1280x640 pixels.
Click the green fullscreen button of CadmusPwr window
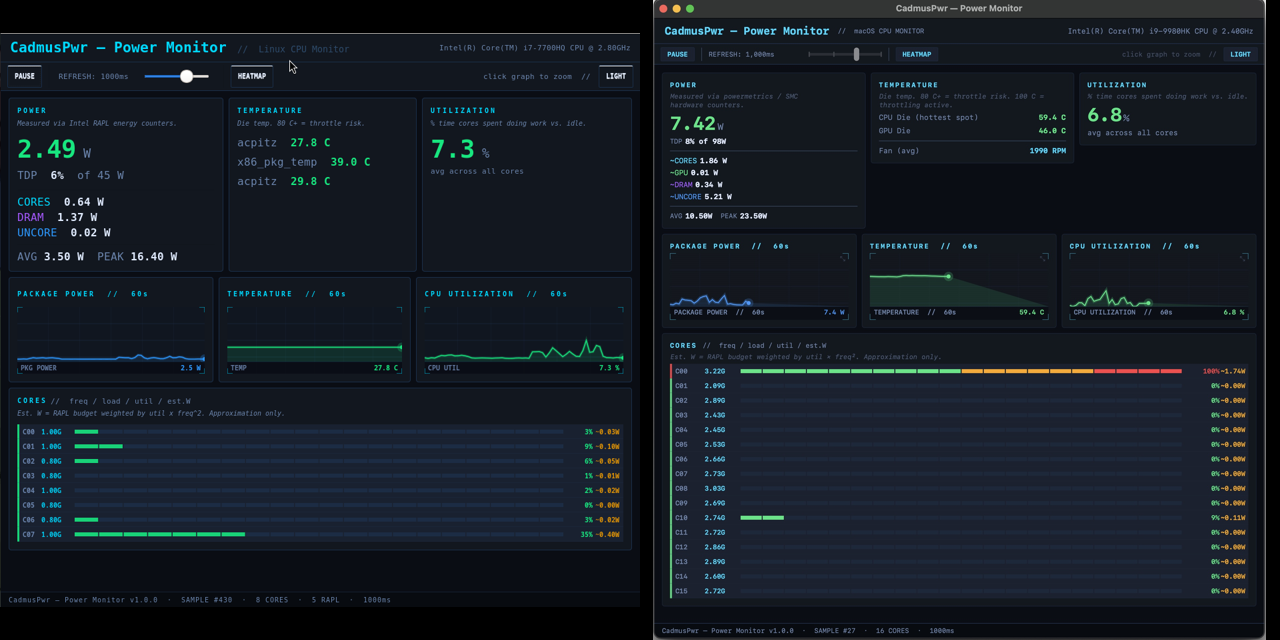point(690,8)
